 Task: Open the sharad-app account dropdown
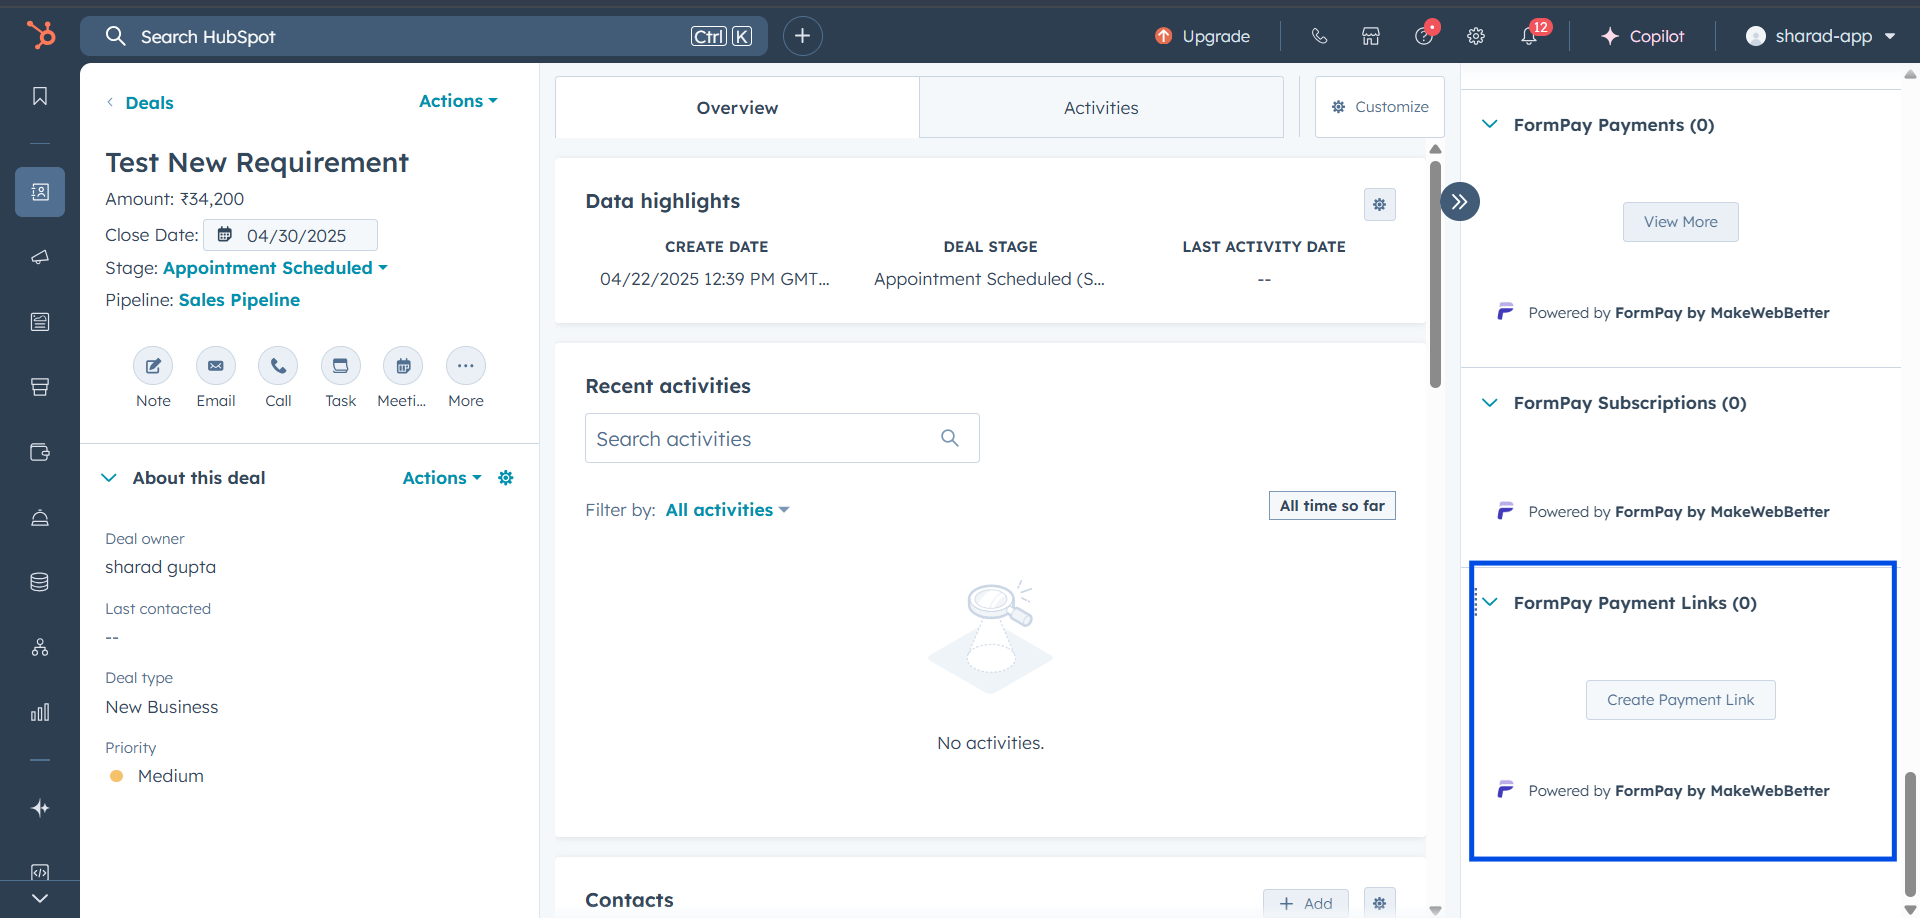1820,36
